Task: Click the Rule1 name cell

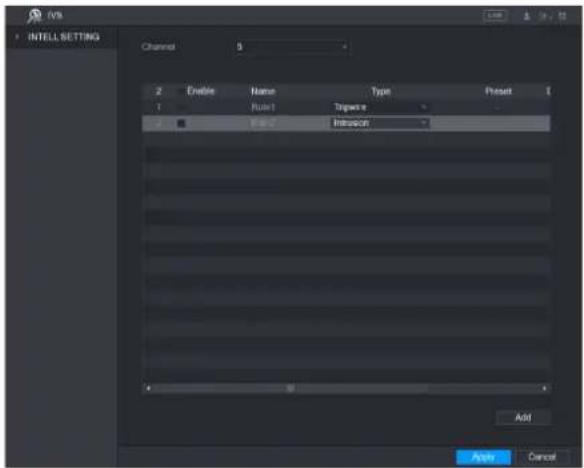Action: [x=263, y=108]
